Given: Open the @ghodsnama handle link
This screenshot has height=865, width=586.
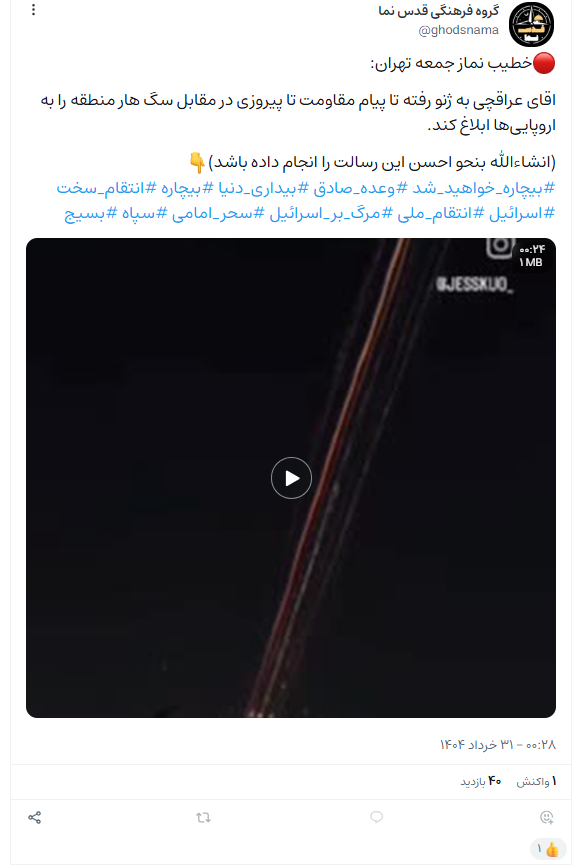Looking at the screenshot, I should (x=459, y=30).
